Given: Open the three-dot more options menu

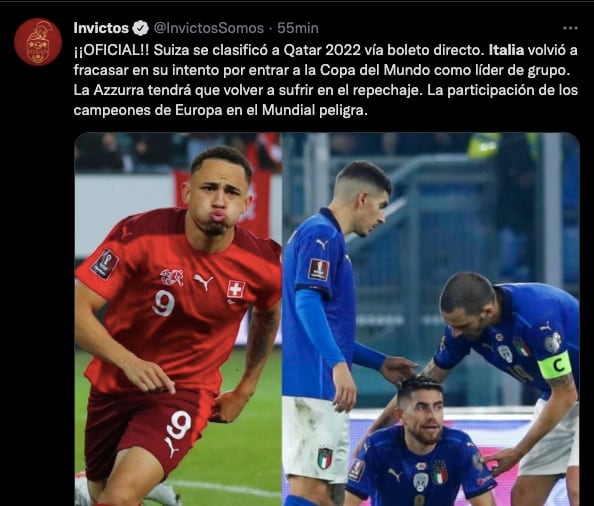Looking at the screenshot, I should (x=570, y=28).
